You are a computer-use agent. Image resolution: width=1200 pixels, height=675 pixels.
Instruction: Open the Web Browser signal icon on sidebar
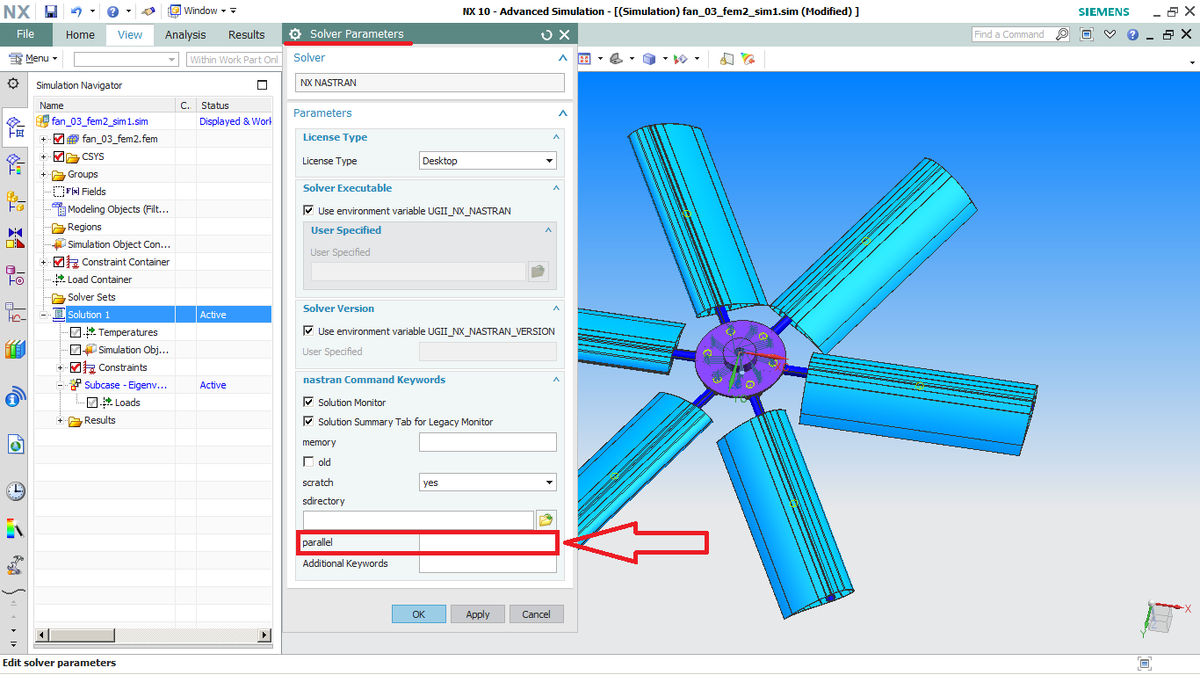pos(15,398)
